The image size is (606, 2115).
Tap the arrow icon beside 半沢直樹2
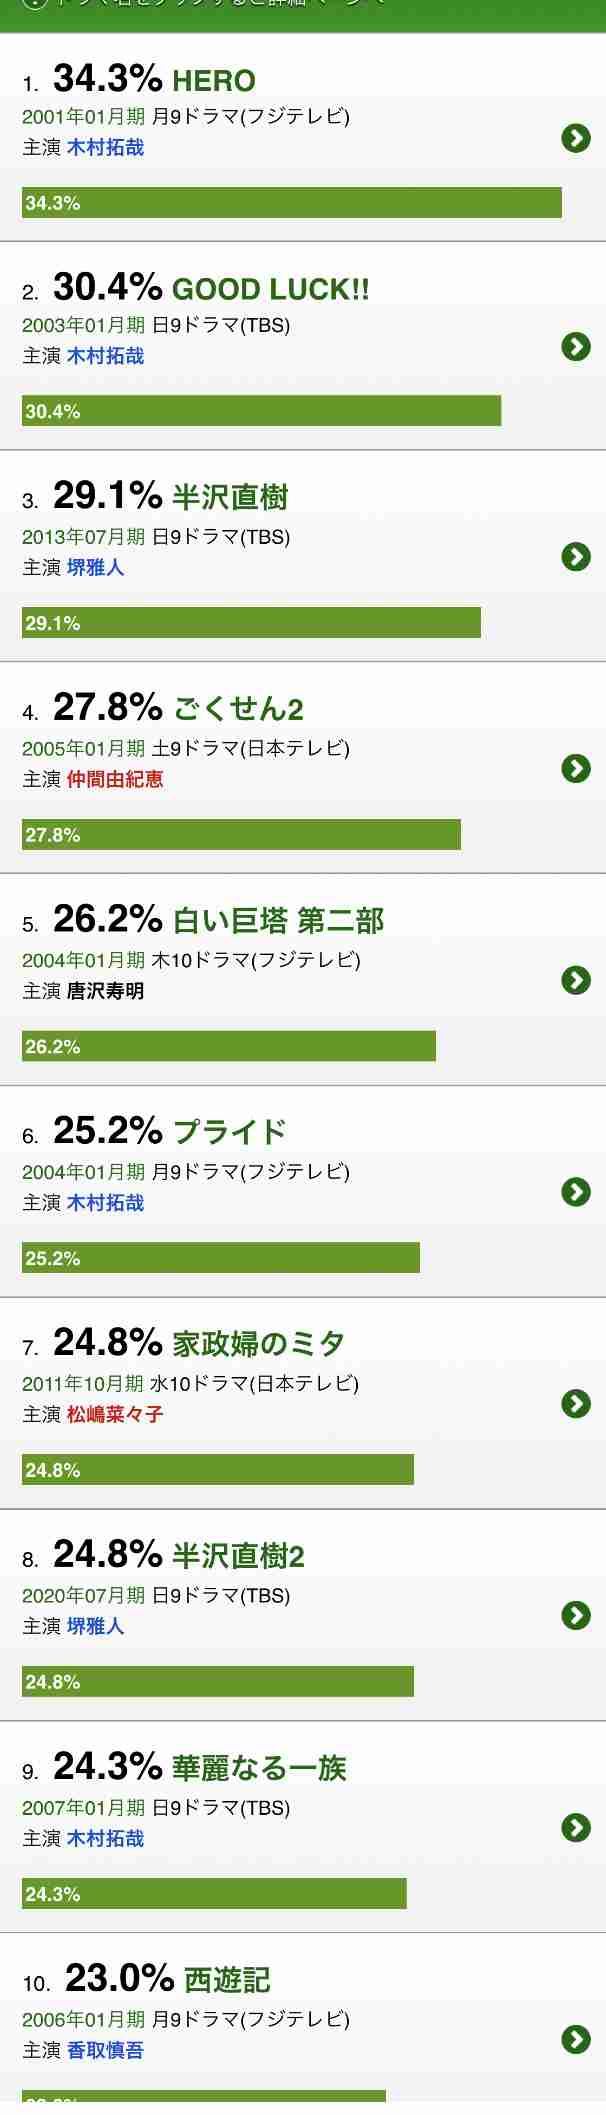click(576, 1616)
